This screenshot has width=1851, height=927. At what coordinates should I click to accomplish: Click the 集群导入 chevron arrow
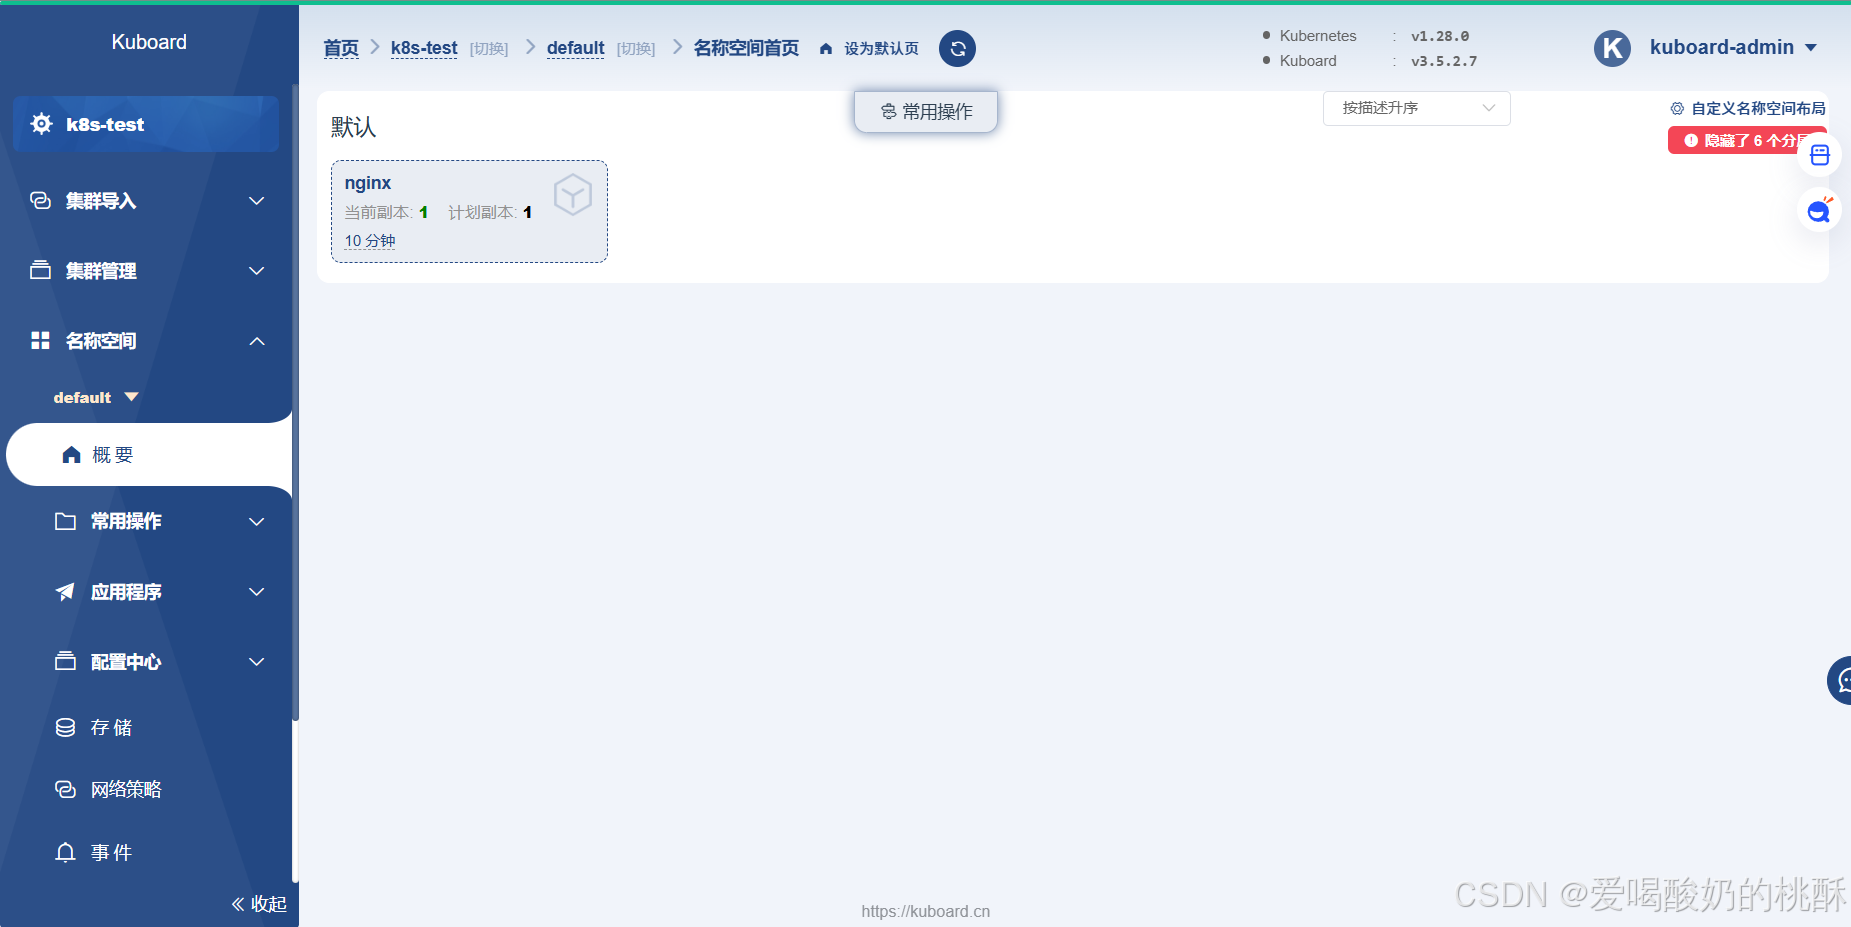click(x=257, y=201)
